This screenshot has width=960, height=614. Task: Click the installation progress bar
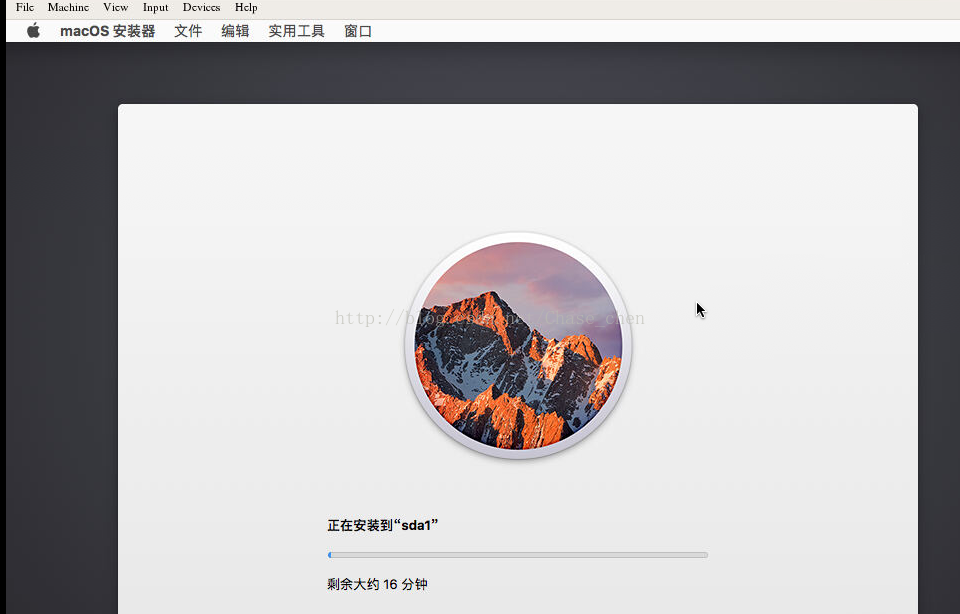tap(518, 555)
